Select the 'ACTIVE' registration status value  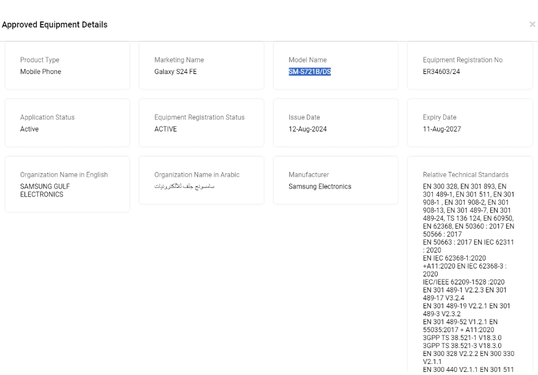165,129
